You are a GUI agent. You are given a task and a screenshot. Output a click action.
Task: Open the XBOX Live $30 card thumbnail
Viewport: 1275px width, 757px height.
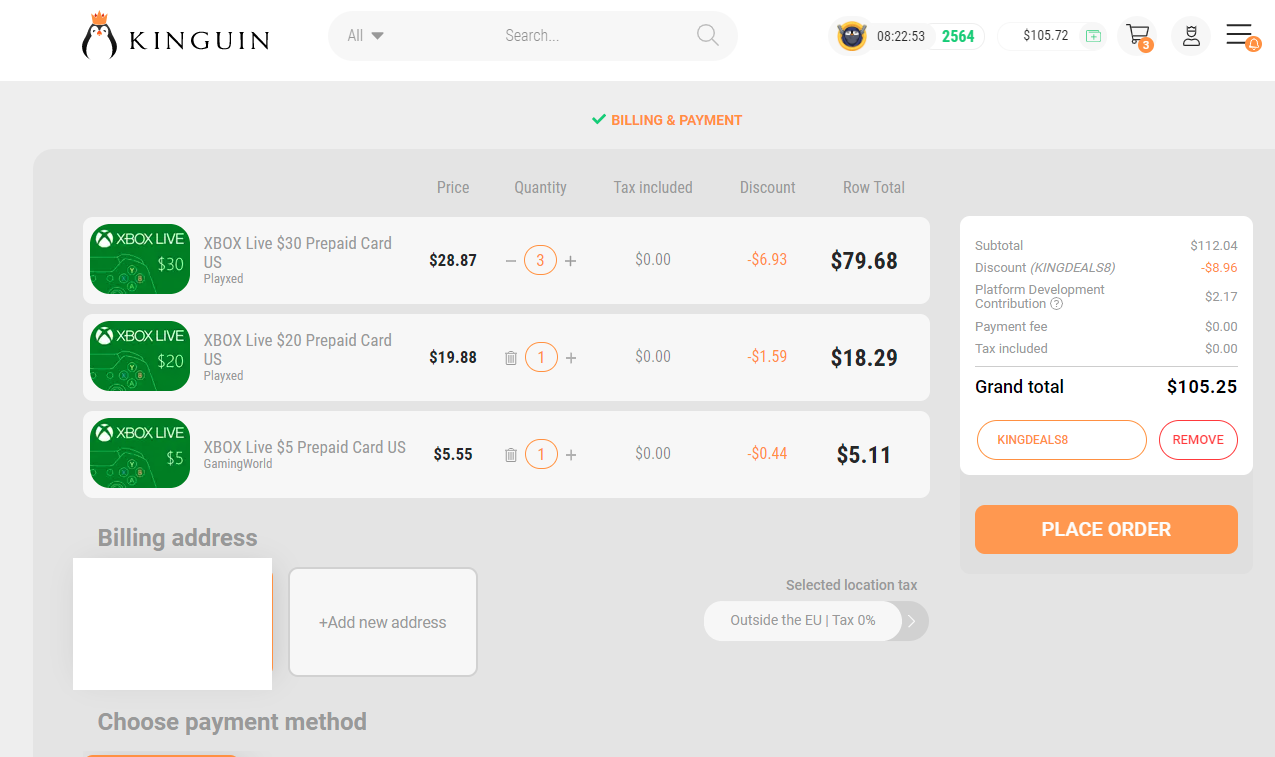point(140,259)
